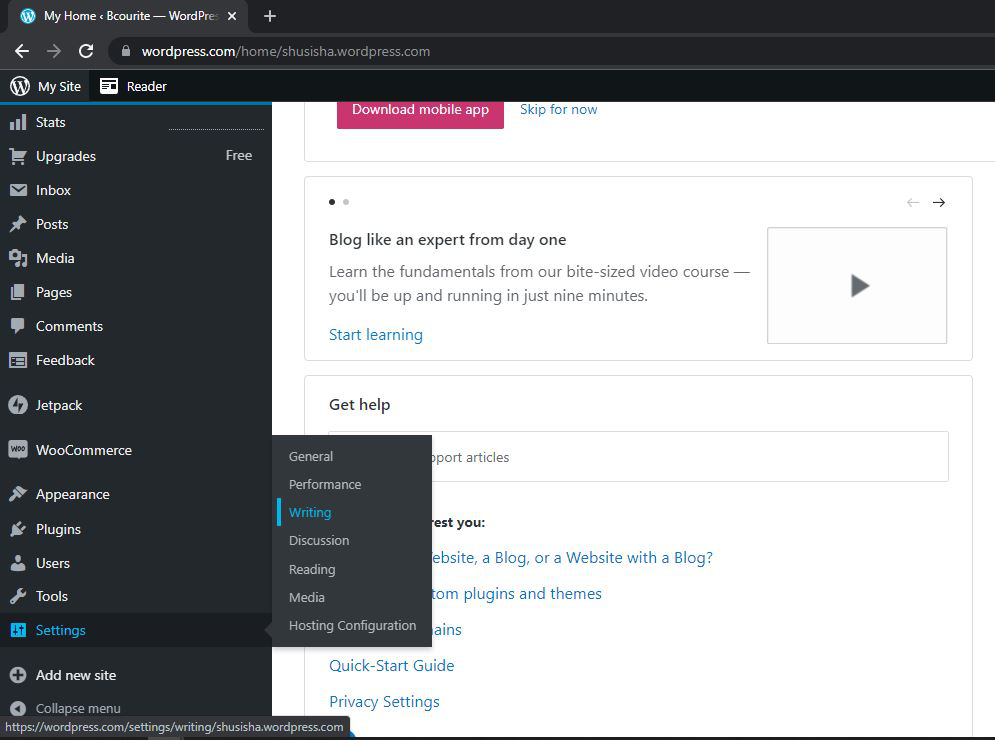This screenshot has width=995, height=740.
Task: Play the blogging course video thumbnail
Action: [x=857, y=286]
